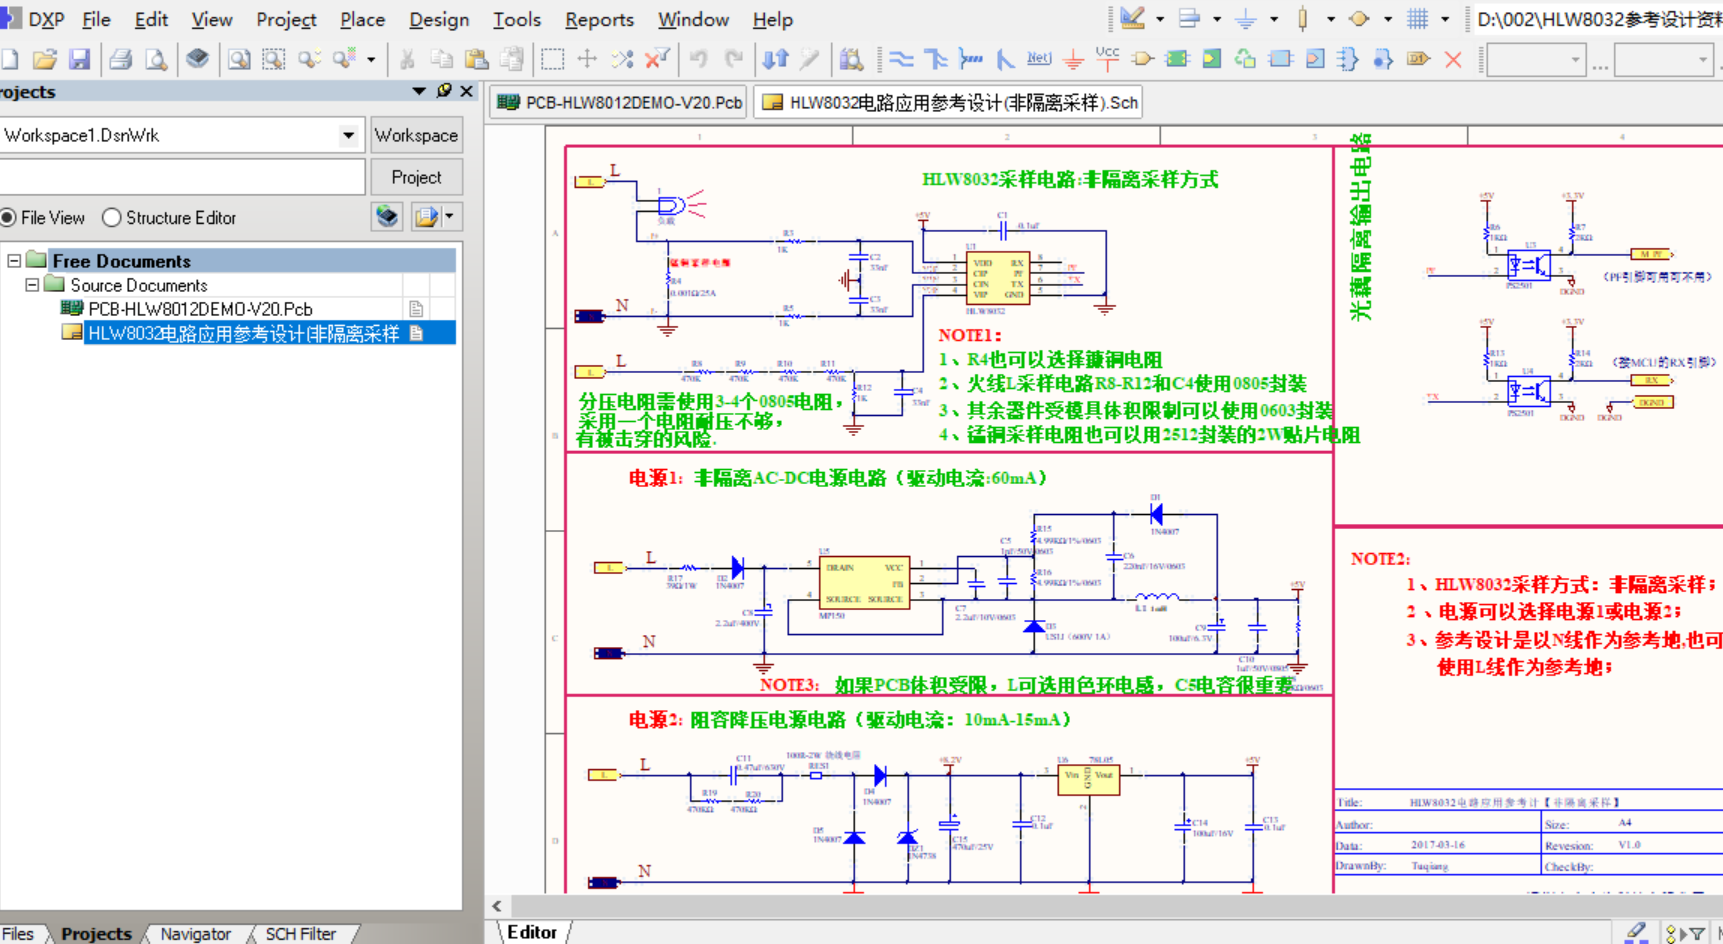The image size is (1723, 944).
Task: Open the Workspace1.DsnWrk combo box dropdown
Action: 348,135
